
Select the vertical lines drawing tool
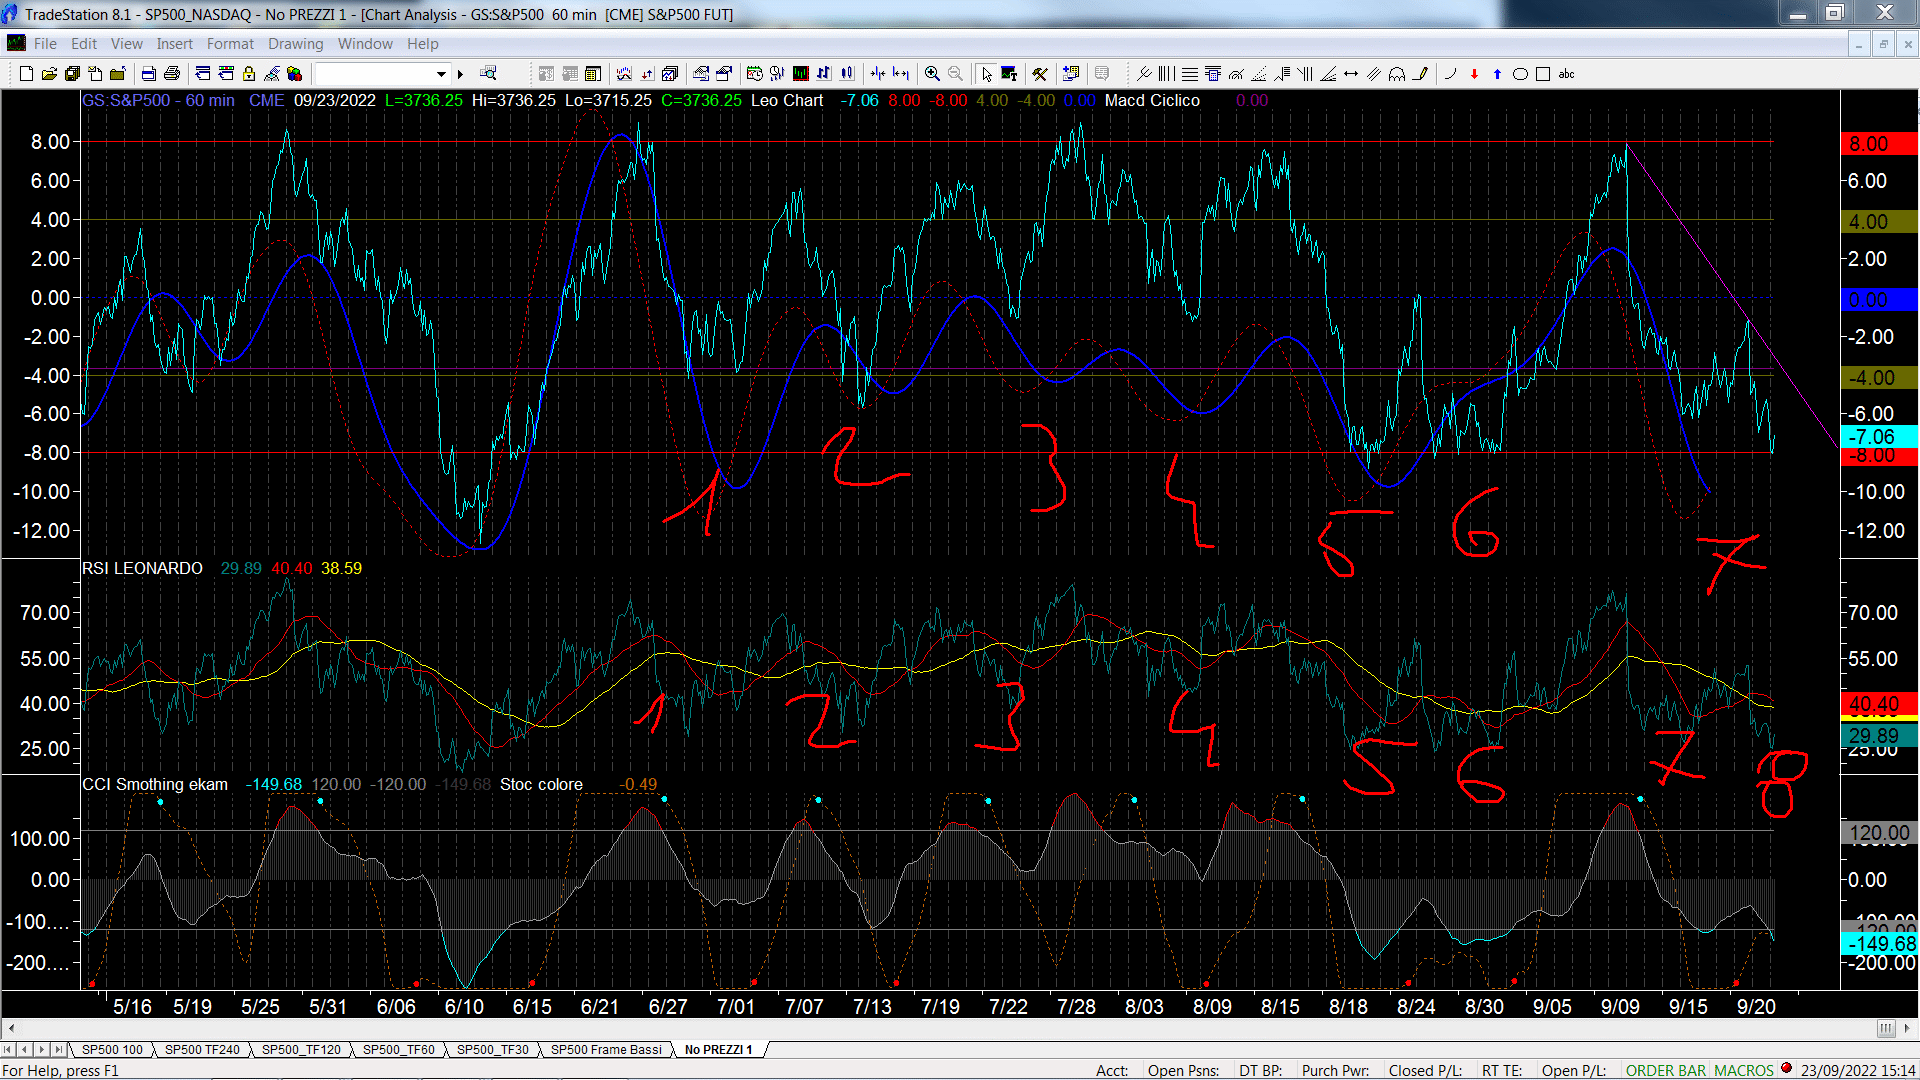(1167, 74)
